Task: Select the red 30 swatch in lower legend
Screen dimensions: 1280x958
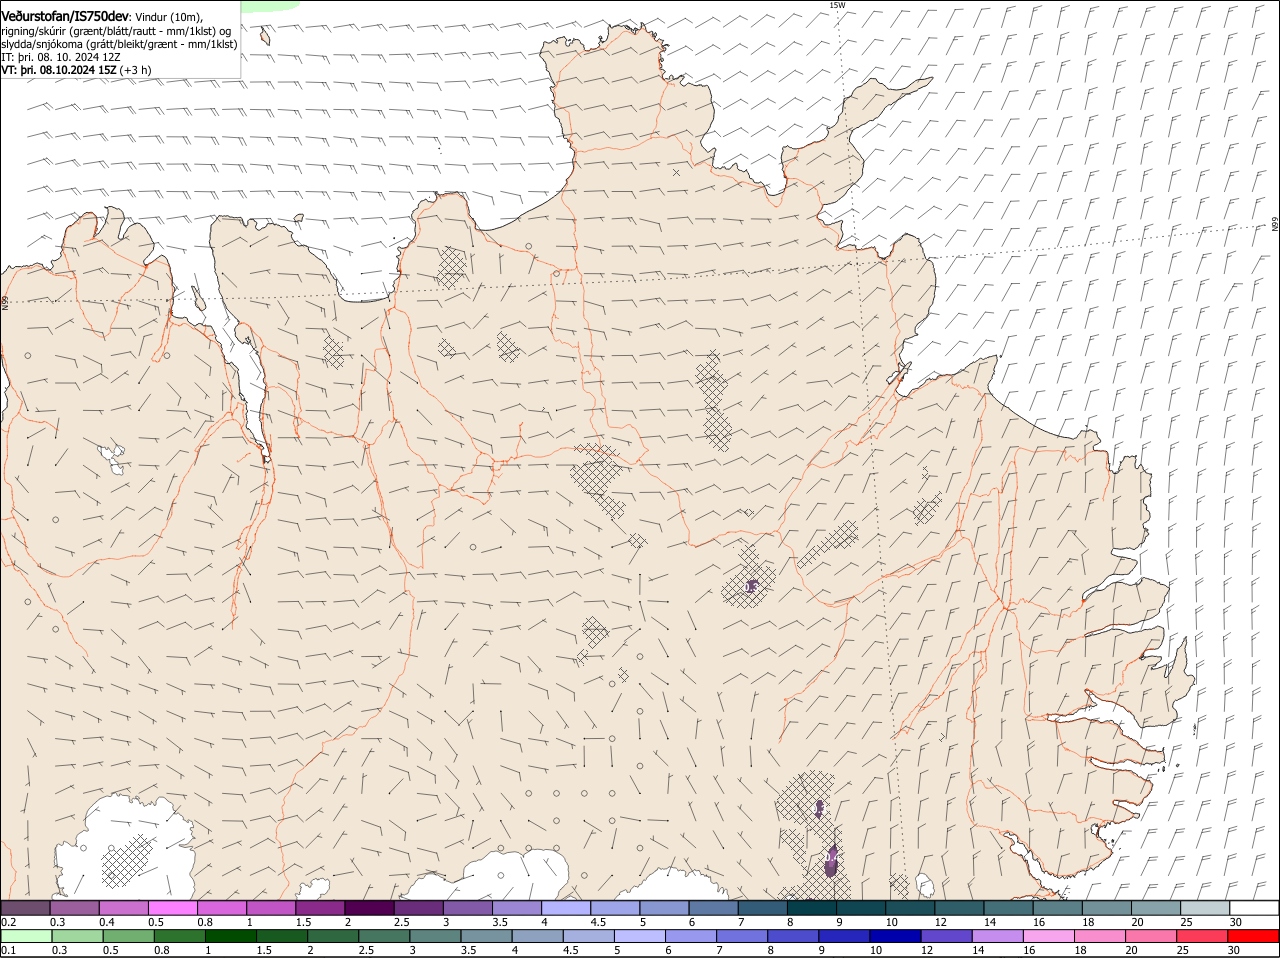Action: [x=1253, y=936]
